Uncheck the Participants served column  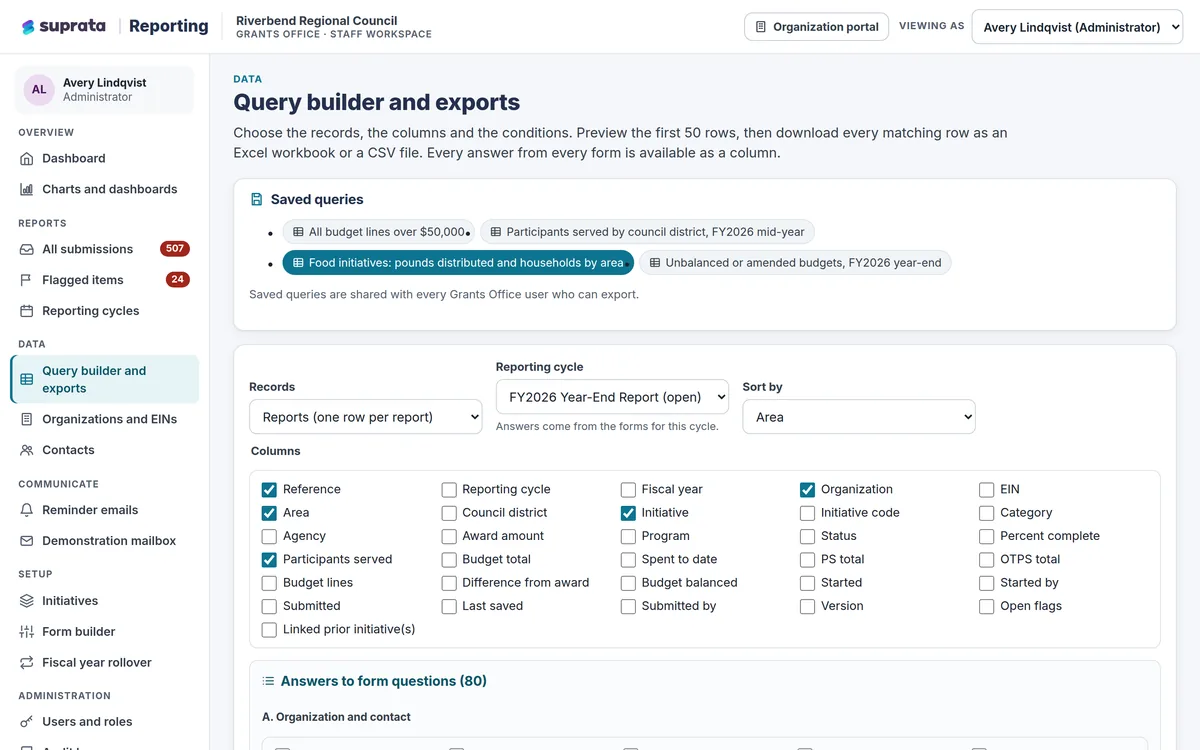click(x=269, y=560)
